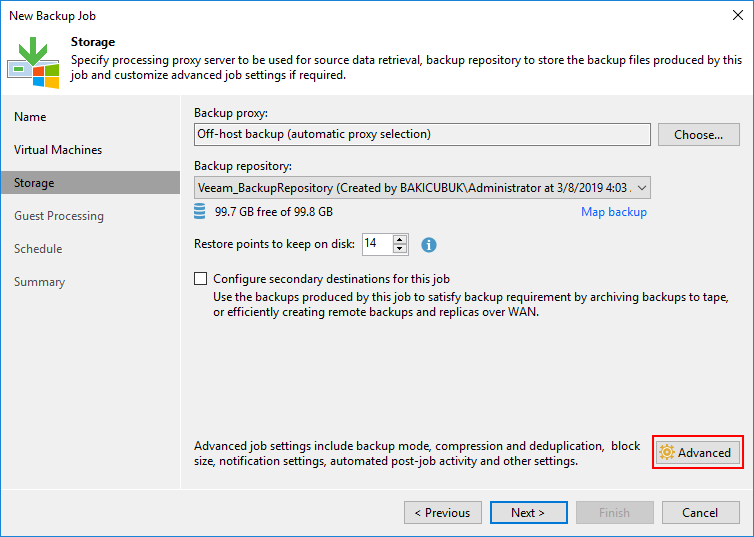Enable Configure secondary destinations checkbox
The height and width of the screenshot is (537, 754).
click(x=201, y=279)
